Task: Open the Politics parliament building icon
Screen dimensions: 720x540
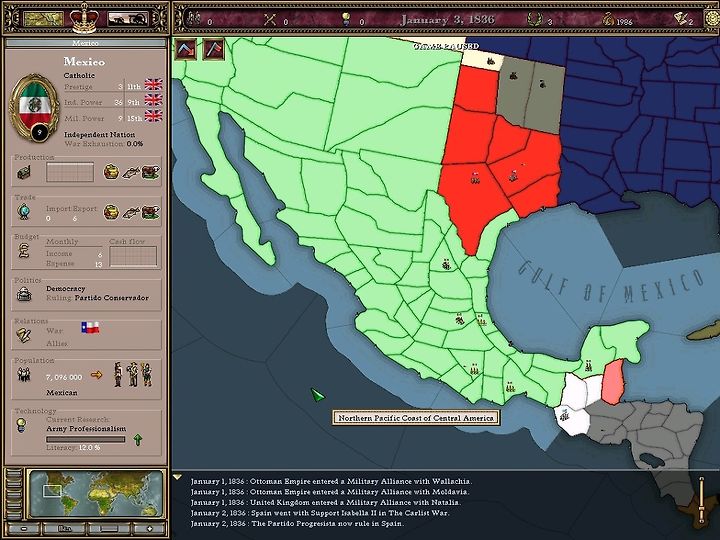Action: pyautogui.click(x=24, y=294)
